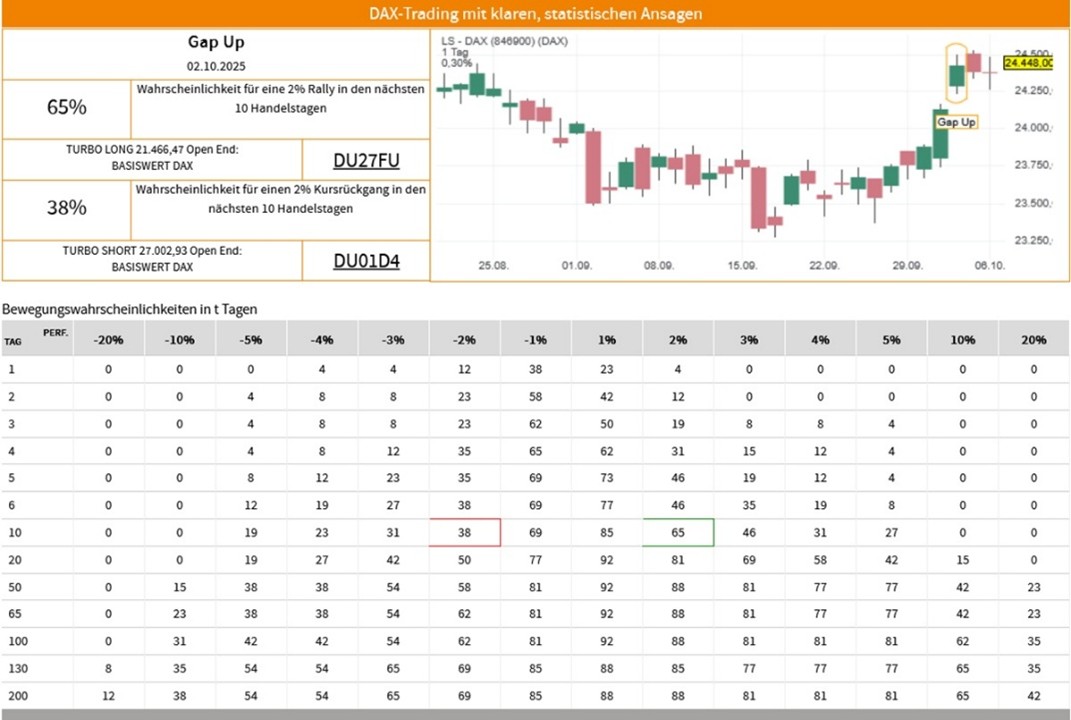The width and height of the screenshot is (1071, 720).
Task: Click the TURBO LONG 21.466,47 description
Action: click(152, 158)
